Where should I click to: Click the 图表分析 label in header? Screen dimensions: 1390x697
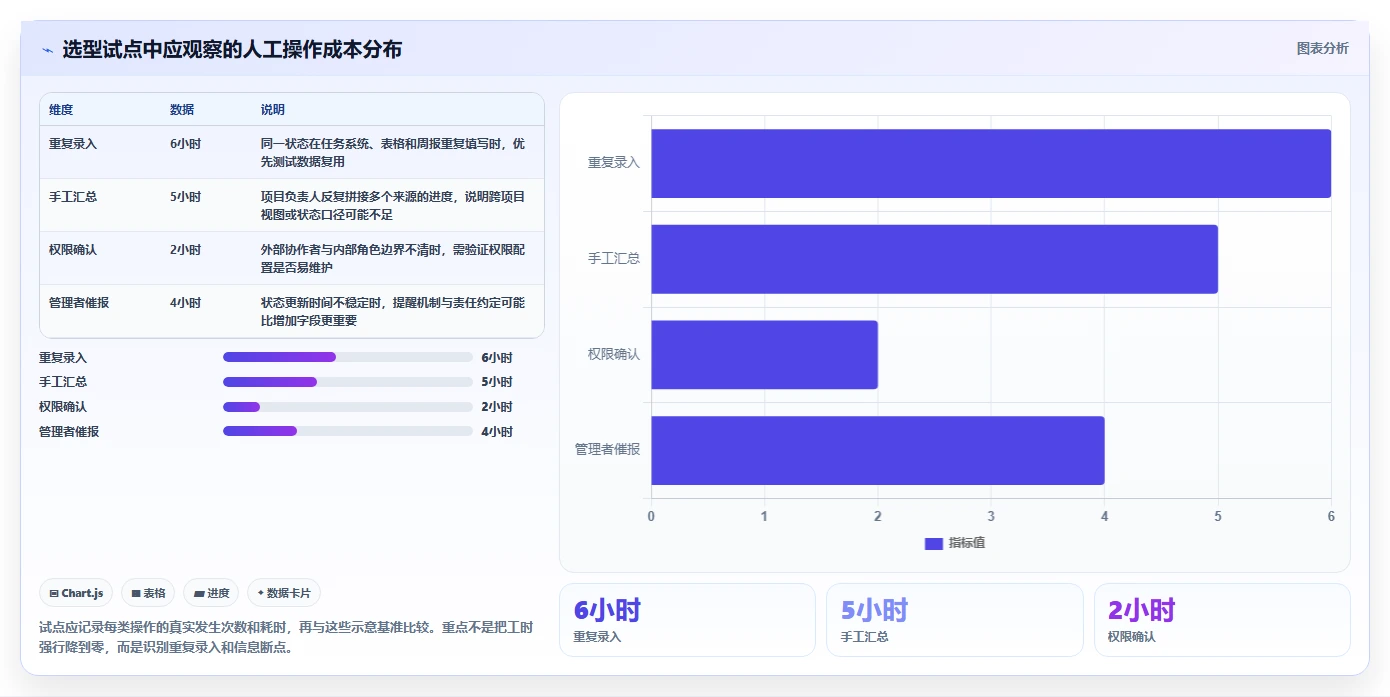pyautogui.click(x=1322, y=48)
